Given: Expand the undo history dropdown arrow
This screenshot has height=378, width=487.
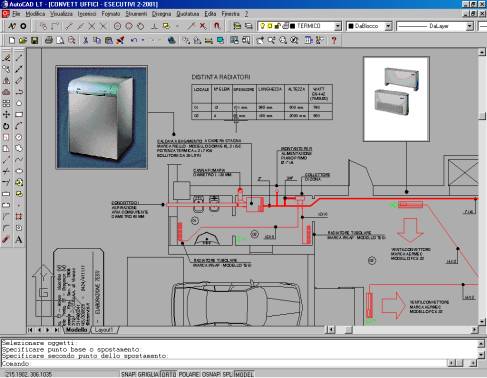Looking at the screenshot, I should 143,40.
